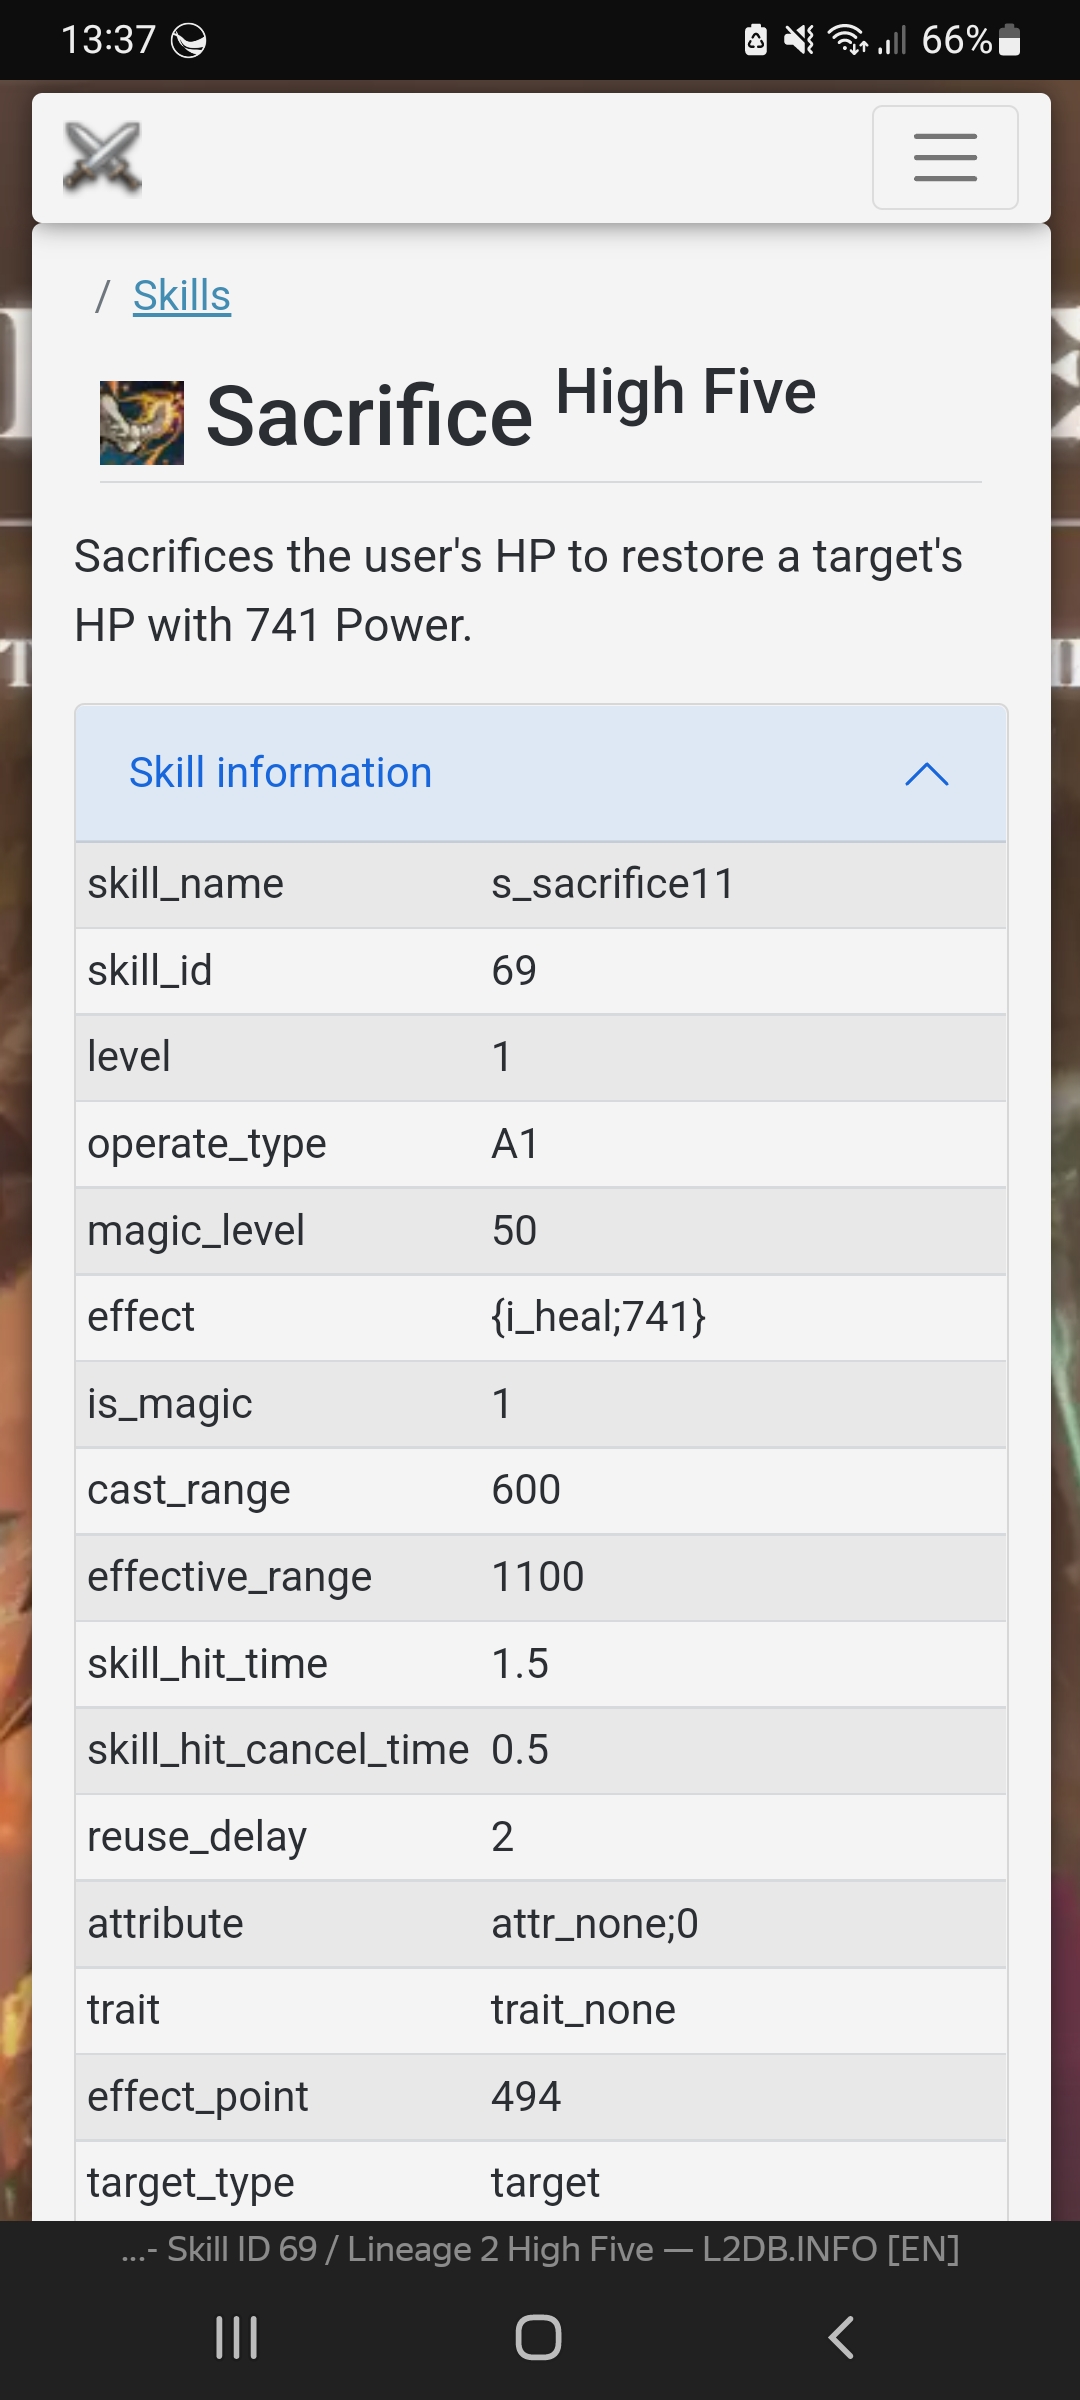The width and height of the screenshot is (1080, 2400).
Task: Tap the Android recent apps button
Action: pyautogui.click(x=237, y=2337)
